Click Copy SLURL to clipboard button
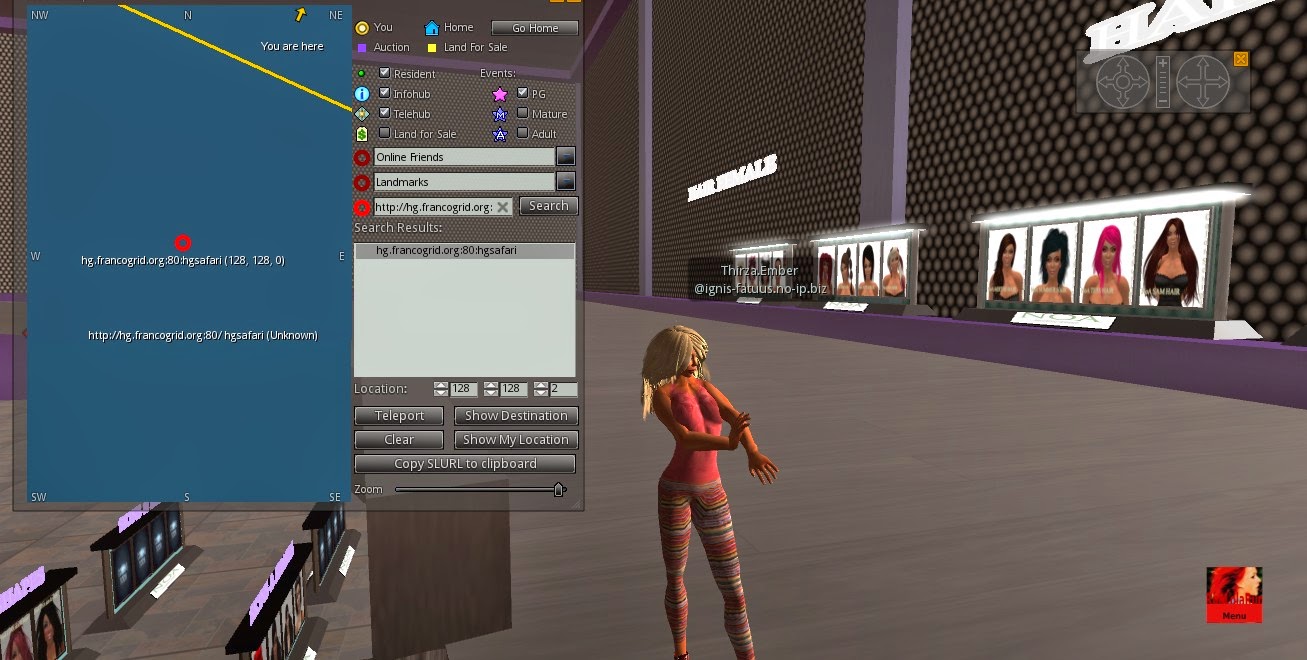This screenshot has height=660, width=1307. coord(465,464)
